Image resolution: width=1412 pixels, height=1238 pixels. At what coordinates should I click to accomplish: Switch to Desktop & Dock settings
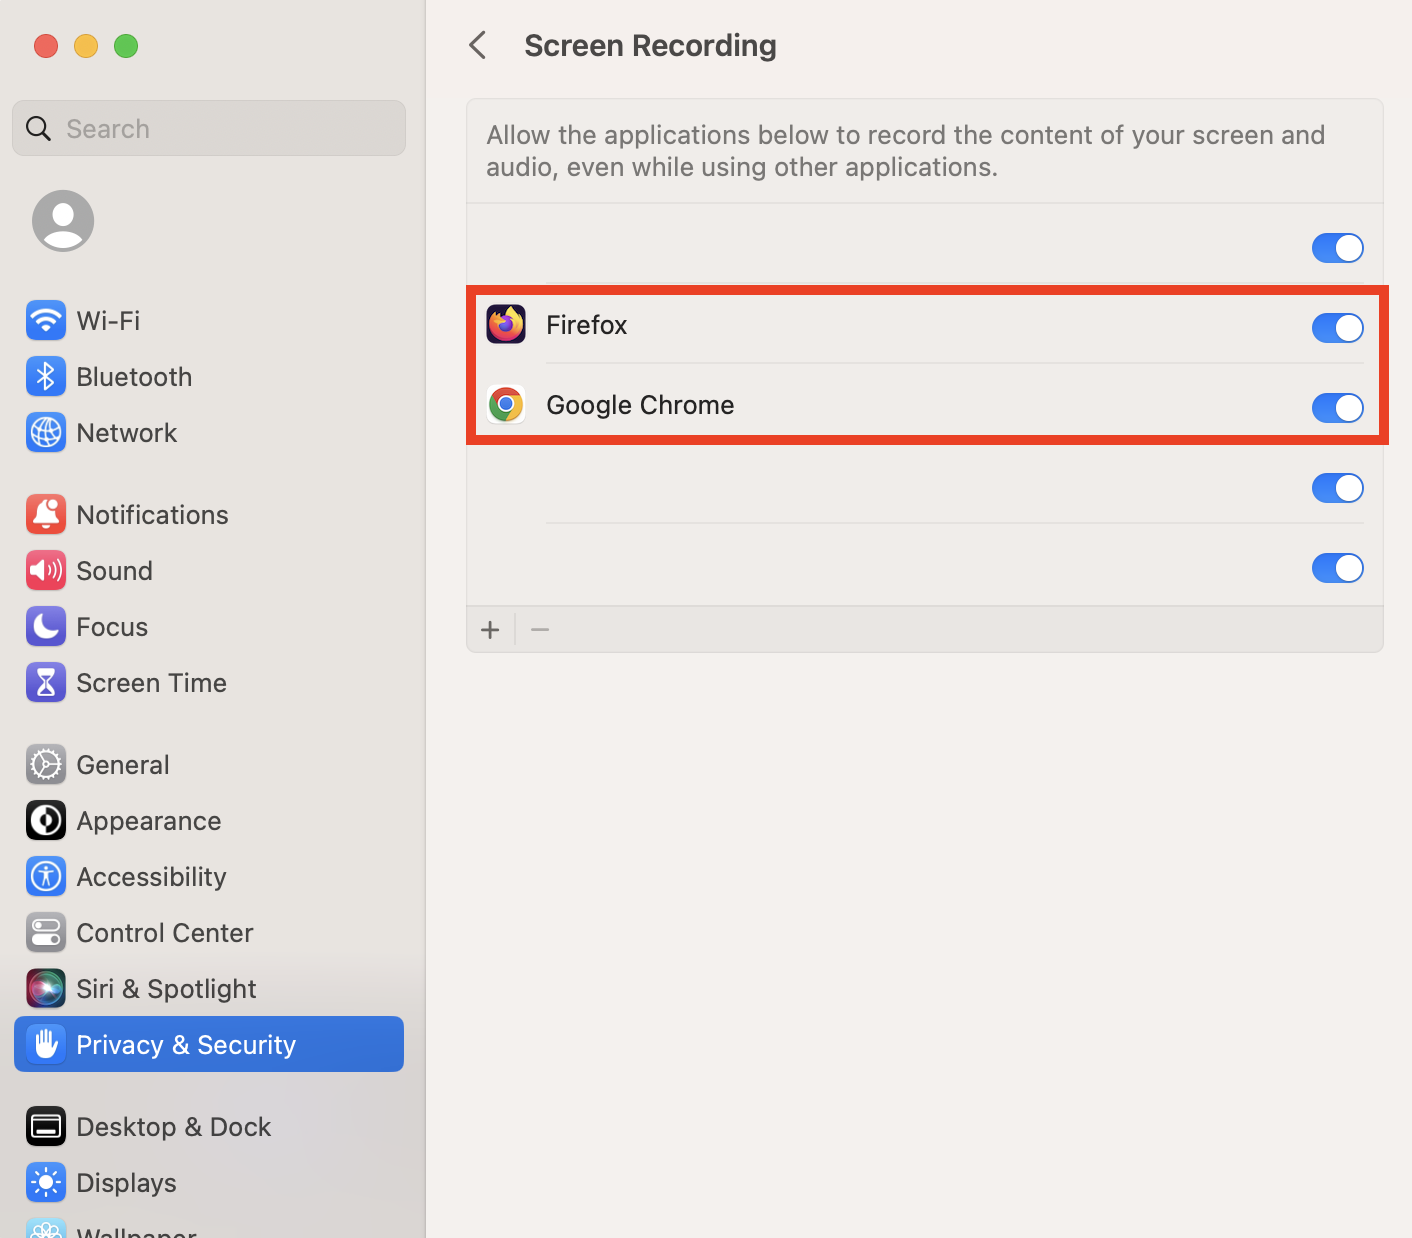tap(173, 1127)
